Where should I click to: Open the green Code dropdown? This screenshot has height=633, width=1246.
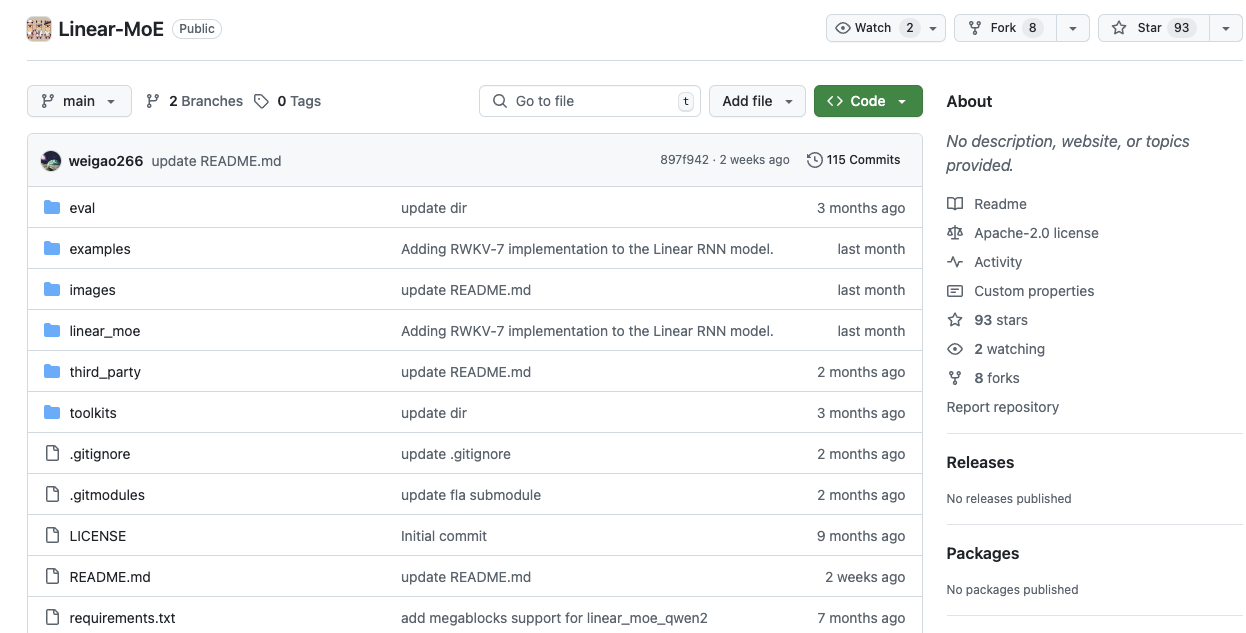tap(868, 101)
